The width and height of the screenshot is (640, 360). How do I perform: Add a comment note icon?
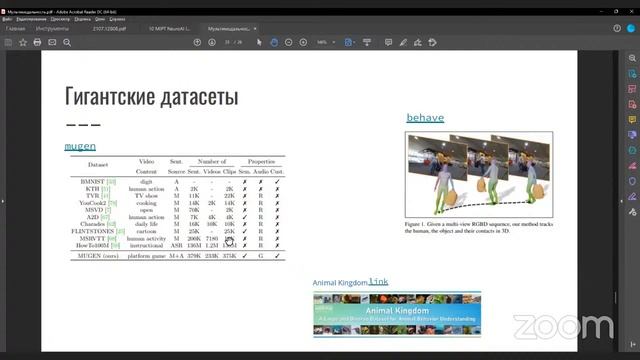click(x=388, y=42)
